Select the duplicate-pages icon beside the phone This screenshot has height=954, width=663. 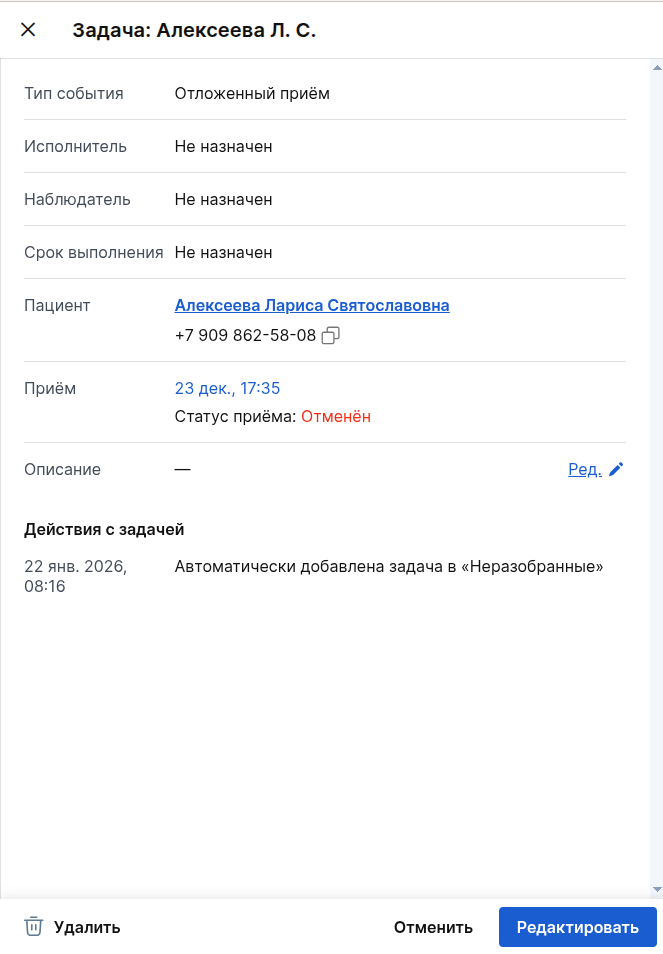point(331,335)
